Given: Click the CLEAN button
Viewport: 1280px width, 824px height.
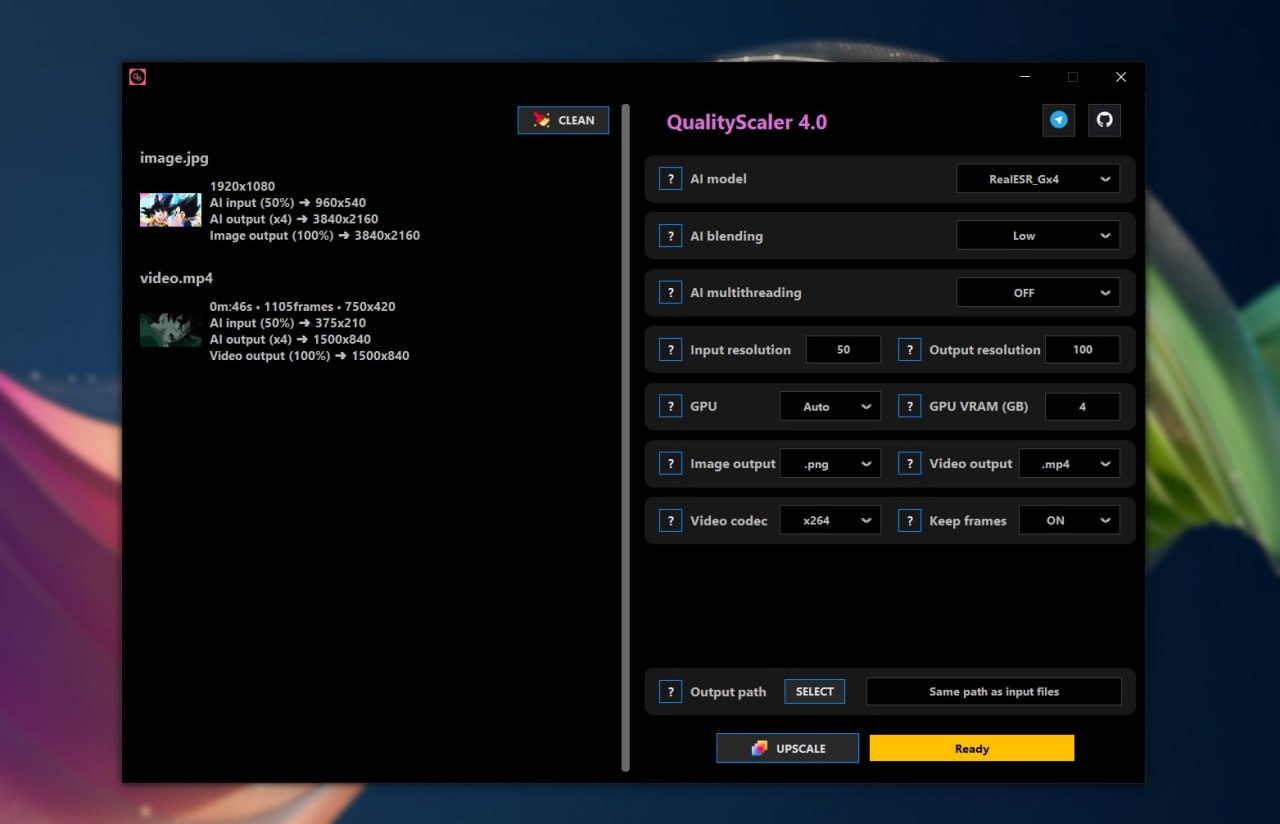Looking at the screenshot, I should [563, 120].
